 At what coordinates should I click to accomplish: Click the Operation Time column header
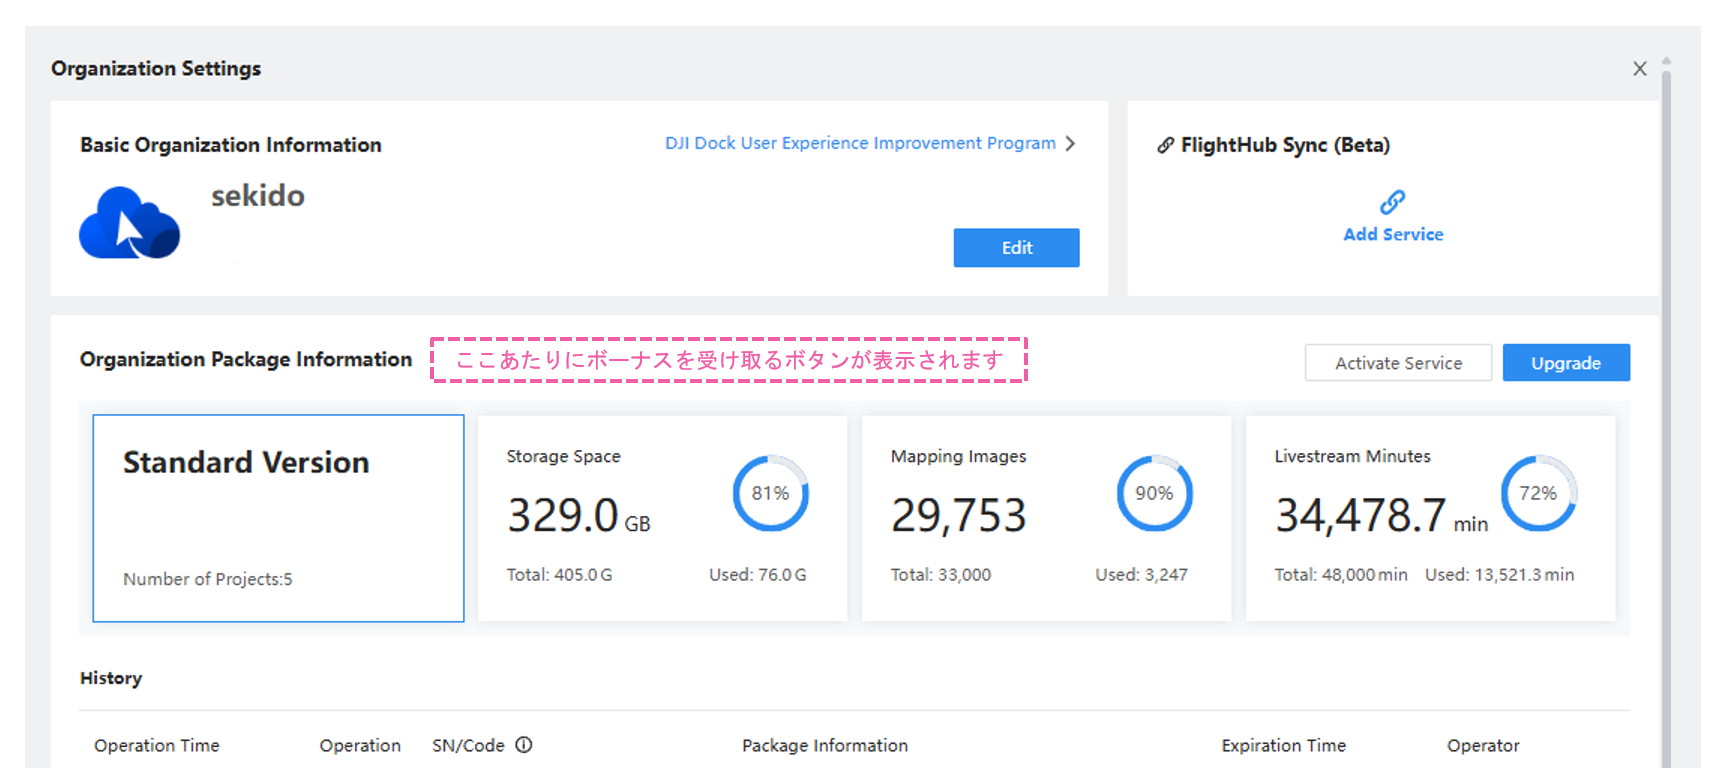click(157, 746)
